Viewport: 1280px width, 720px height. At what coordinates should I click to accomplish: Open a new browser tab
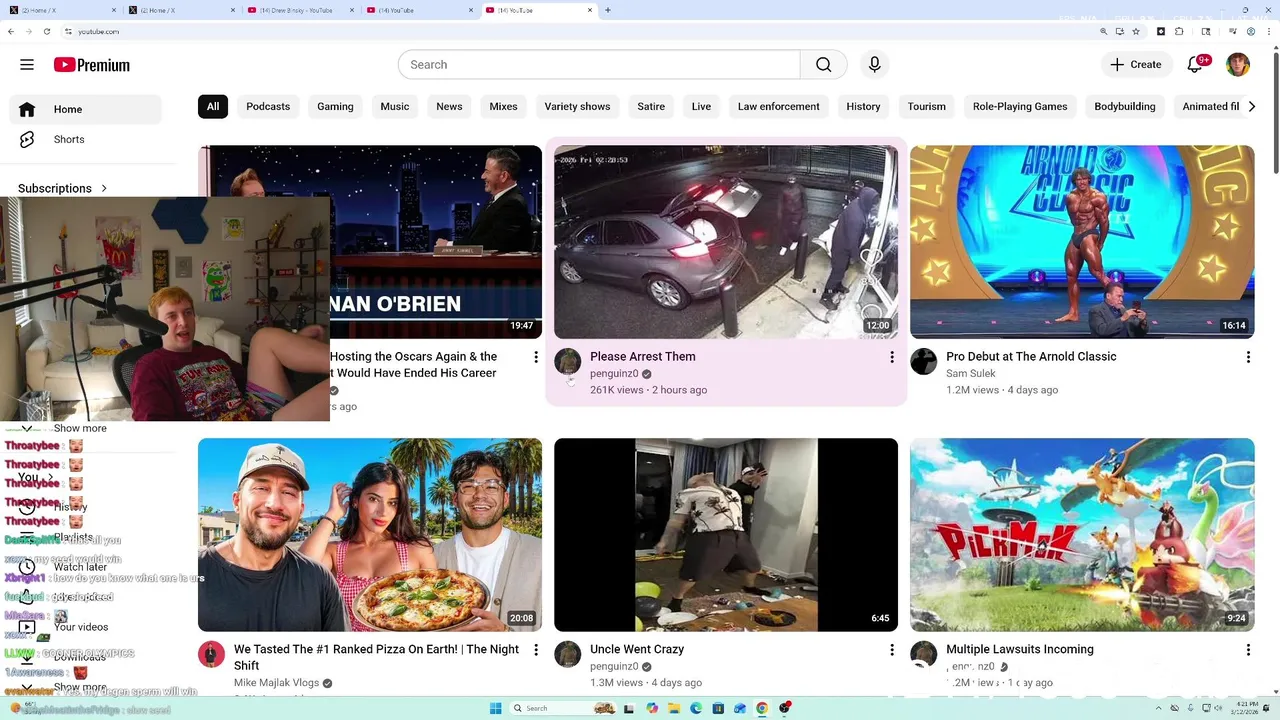608,10
